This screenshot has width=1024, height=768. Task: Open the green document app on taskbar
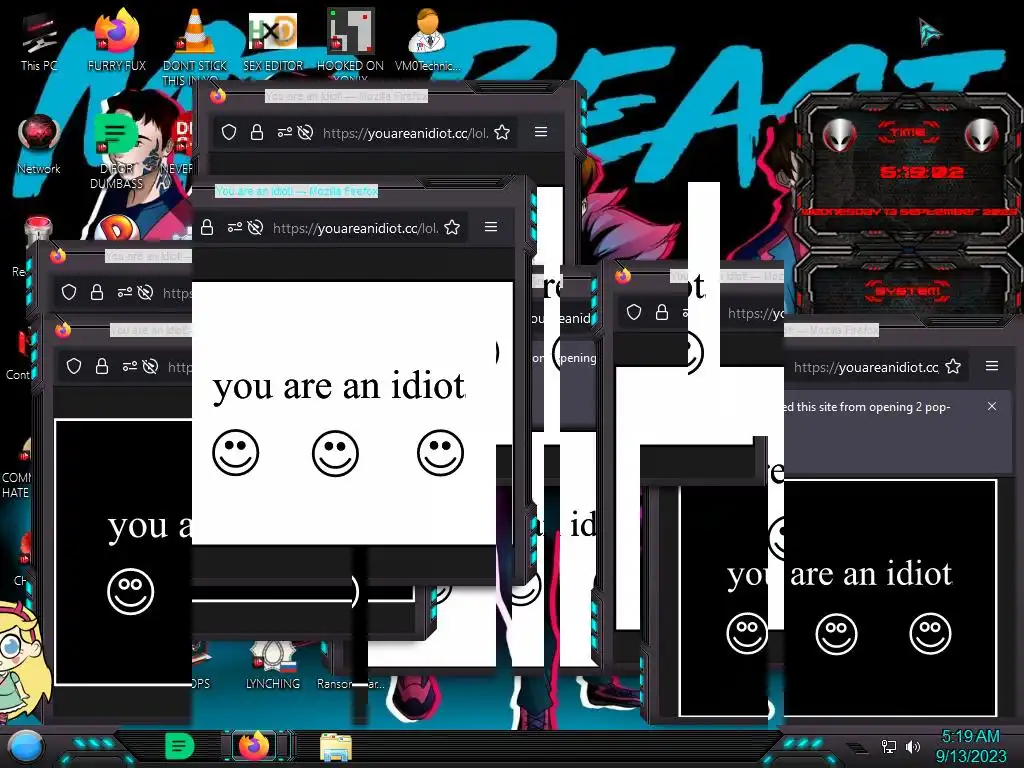coord(179,746)
